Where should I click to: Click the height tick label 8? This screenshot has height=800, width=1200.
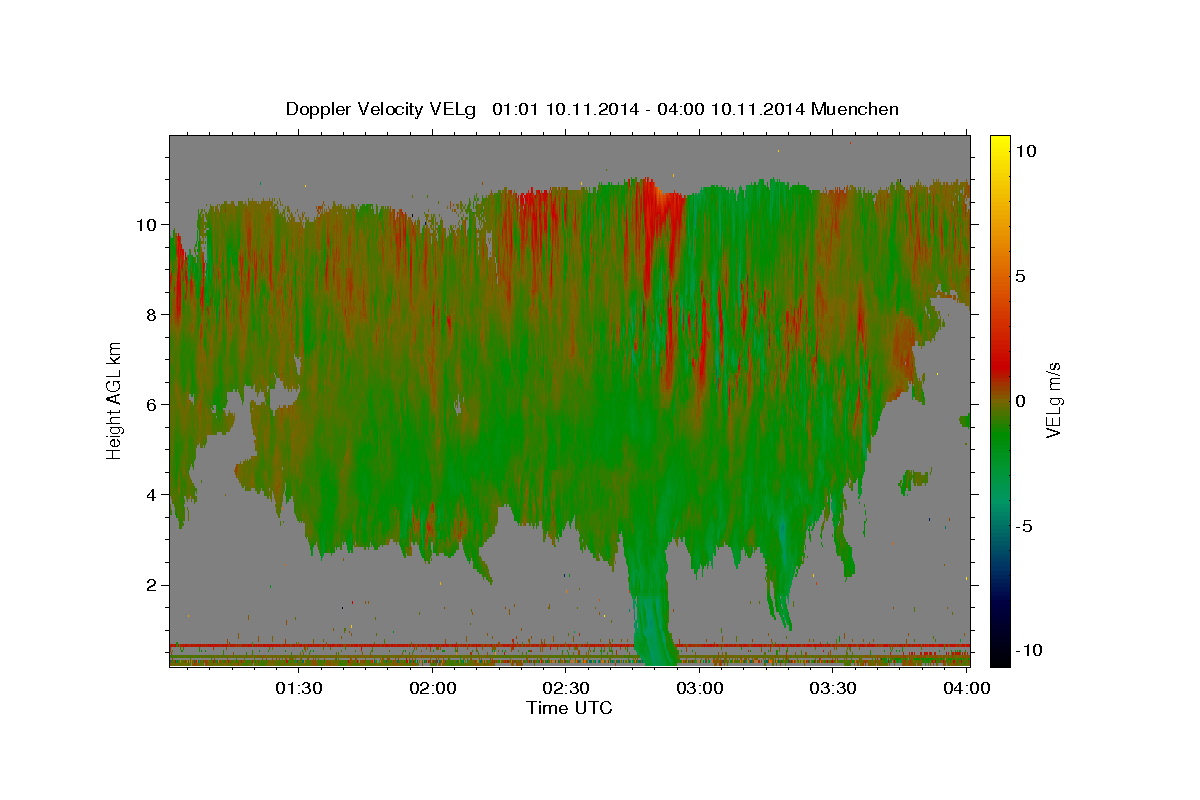coord(153,314)
